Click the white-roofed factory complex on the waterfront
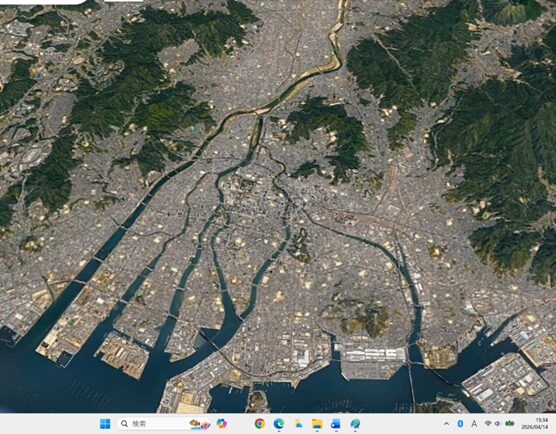This screenshot has width=556, height=434. pos(375,355)
